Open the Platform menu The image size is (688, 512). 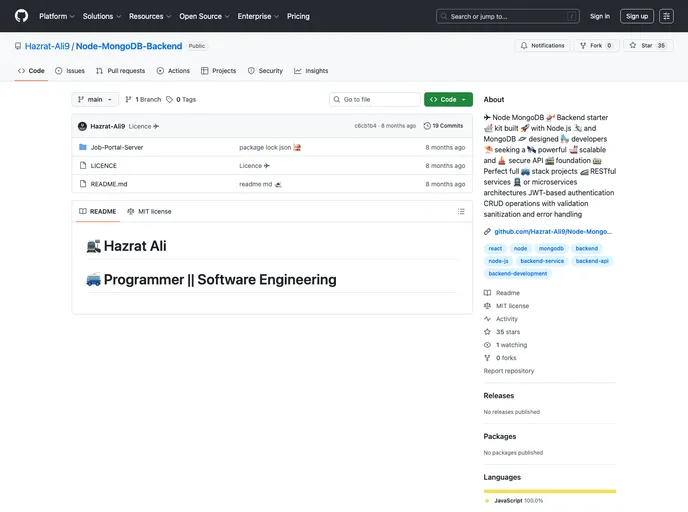click(x=57, y=16)
